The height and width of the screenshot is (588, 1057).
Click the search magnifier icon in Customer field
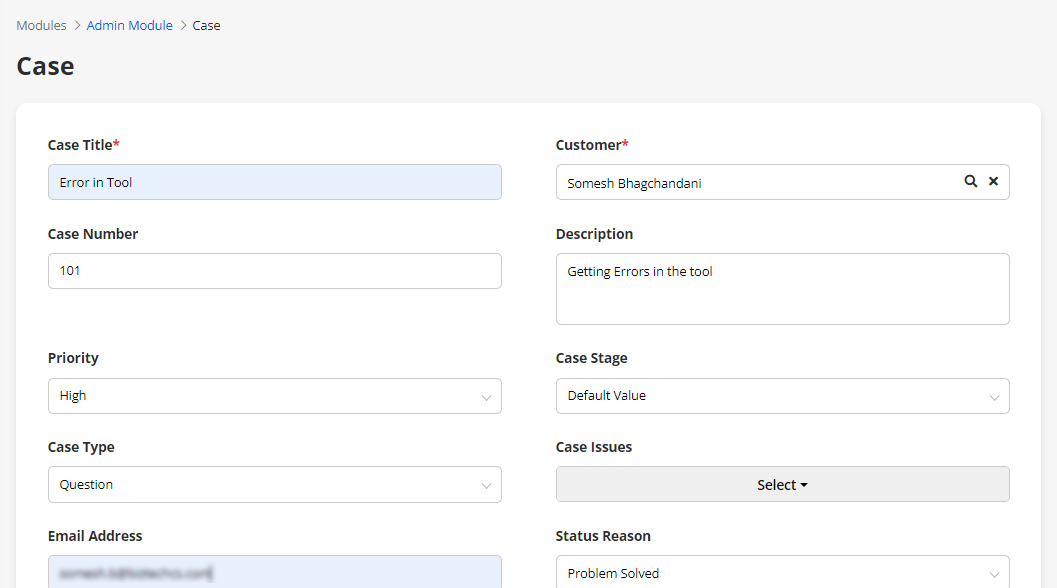[x=970, y=182]
